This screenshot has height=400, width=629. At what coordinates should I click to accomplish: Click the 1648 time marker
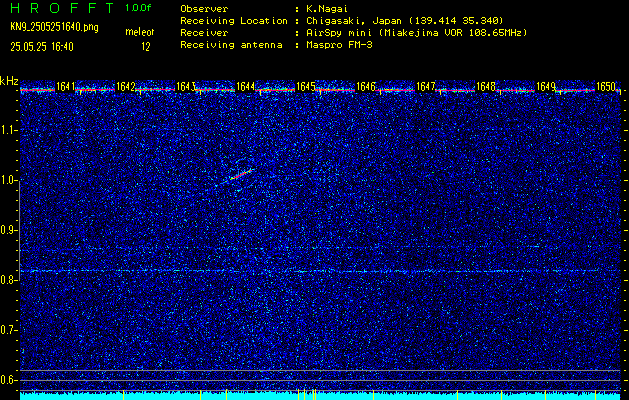pyautogui.click(x=486, y=86)
